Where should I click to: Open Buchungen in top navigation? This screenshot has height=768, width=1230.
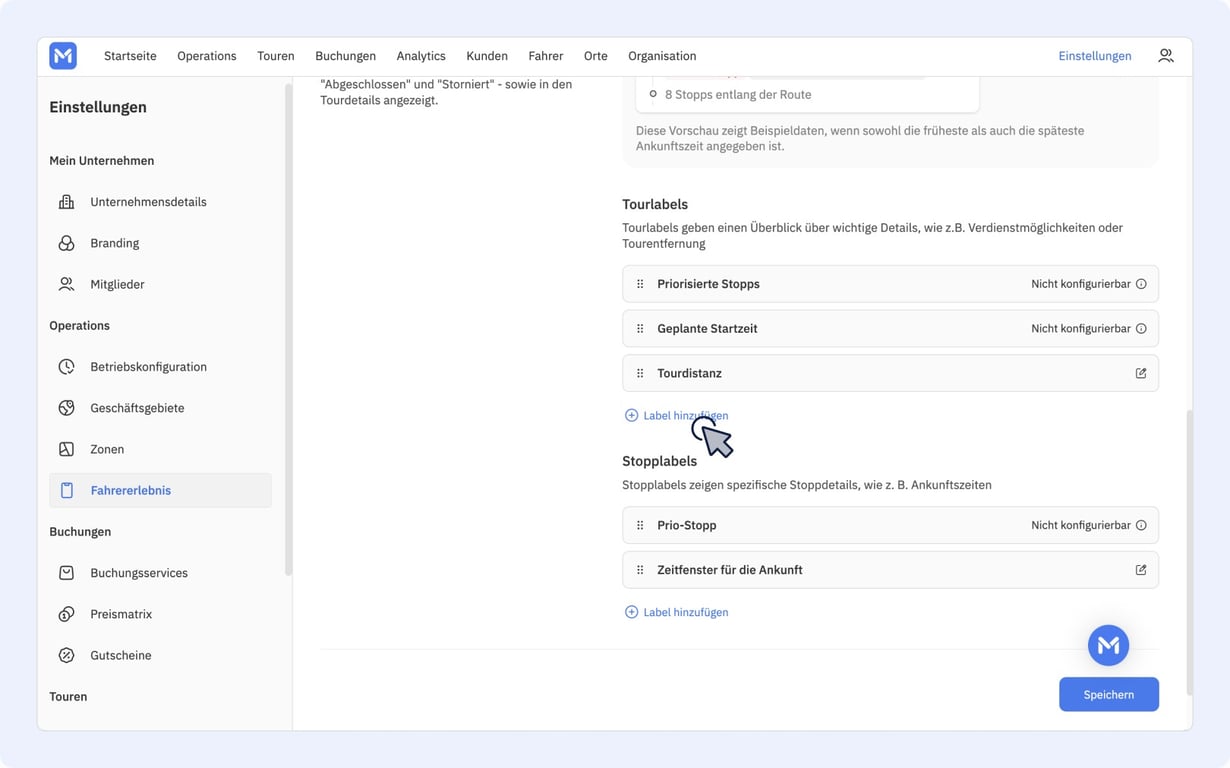pos(345,56)
